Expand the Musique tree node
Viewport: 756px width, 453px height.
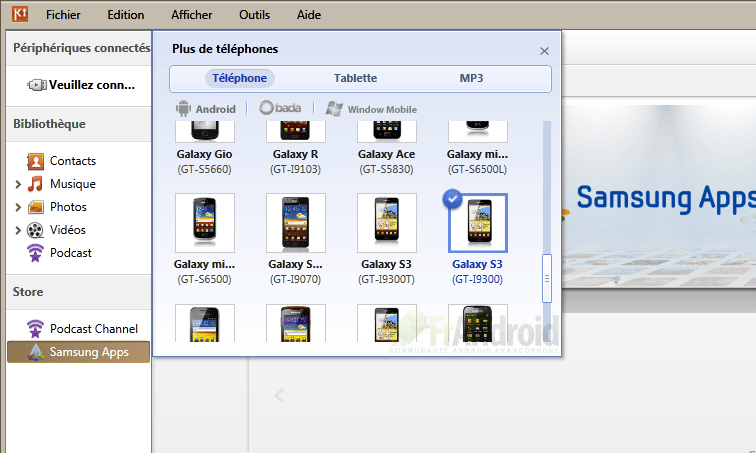click(x=18, y=185)
